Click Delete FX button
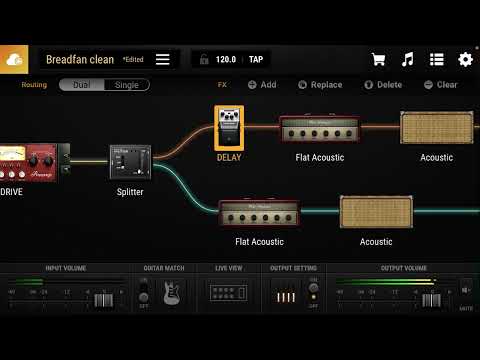The image size is (480, 360). pos(383,85)
